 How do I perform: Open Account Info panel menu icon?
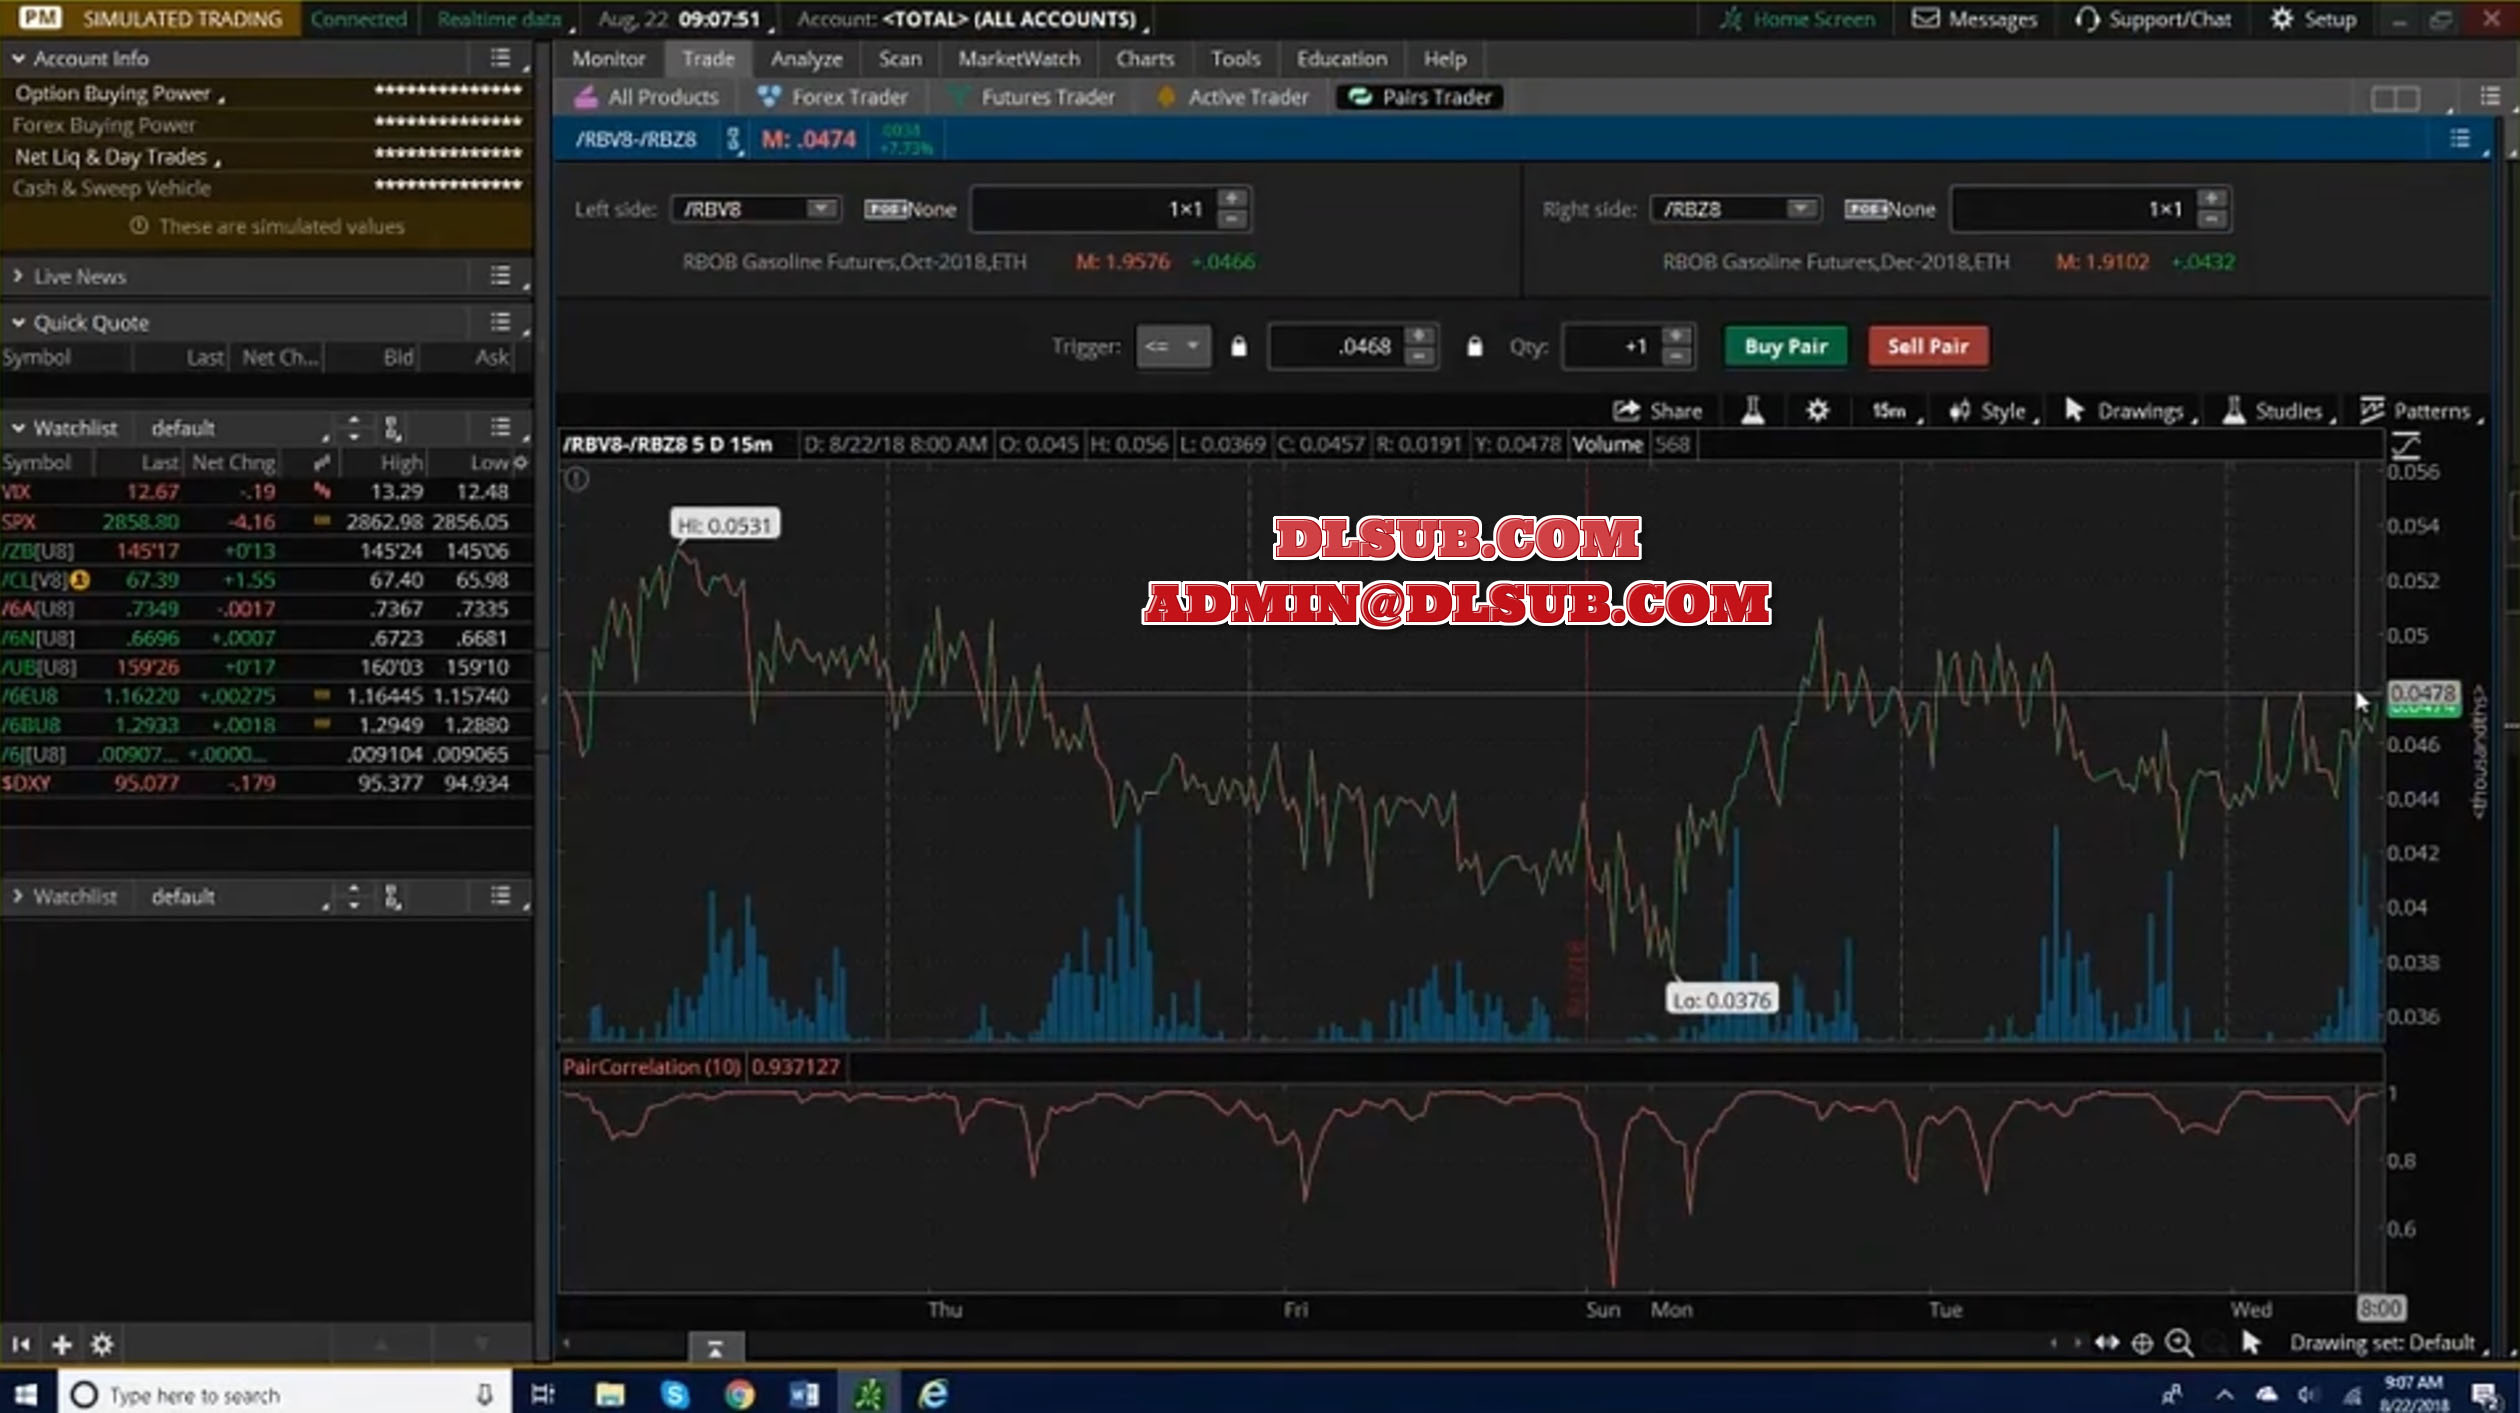point(500,58)
